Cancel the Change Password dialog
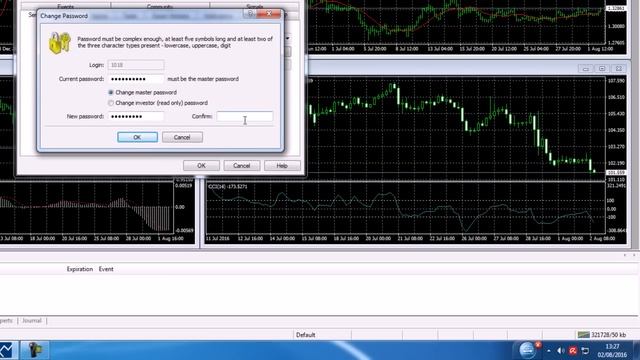 click(182, 137)
